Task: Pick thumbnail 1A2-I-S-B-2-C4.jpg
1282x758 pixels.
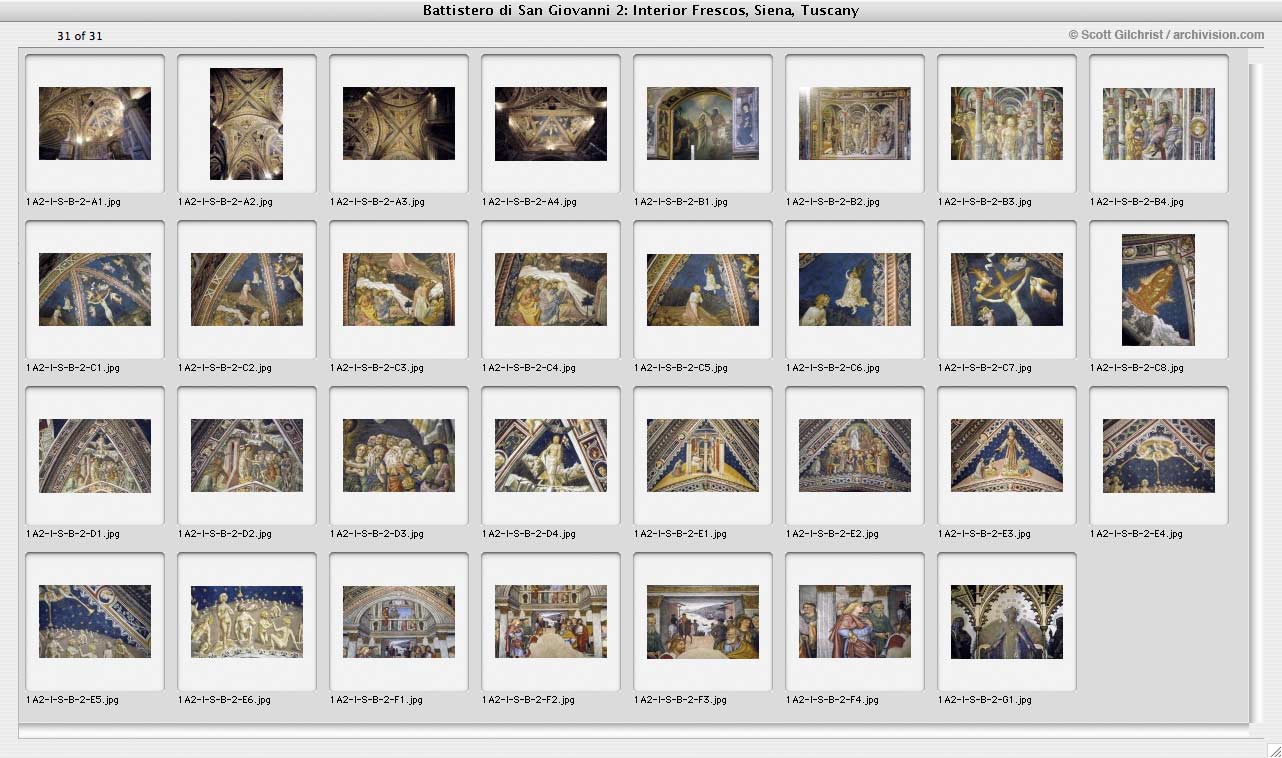Action: 551,289
